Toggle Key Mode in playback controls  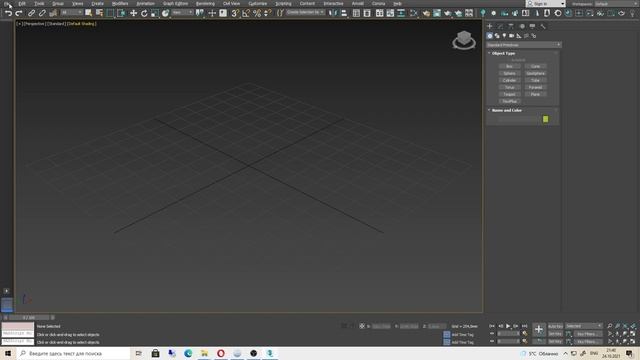click(x=492, y=333)
